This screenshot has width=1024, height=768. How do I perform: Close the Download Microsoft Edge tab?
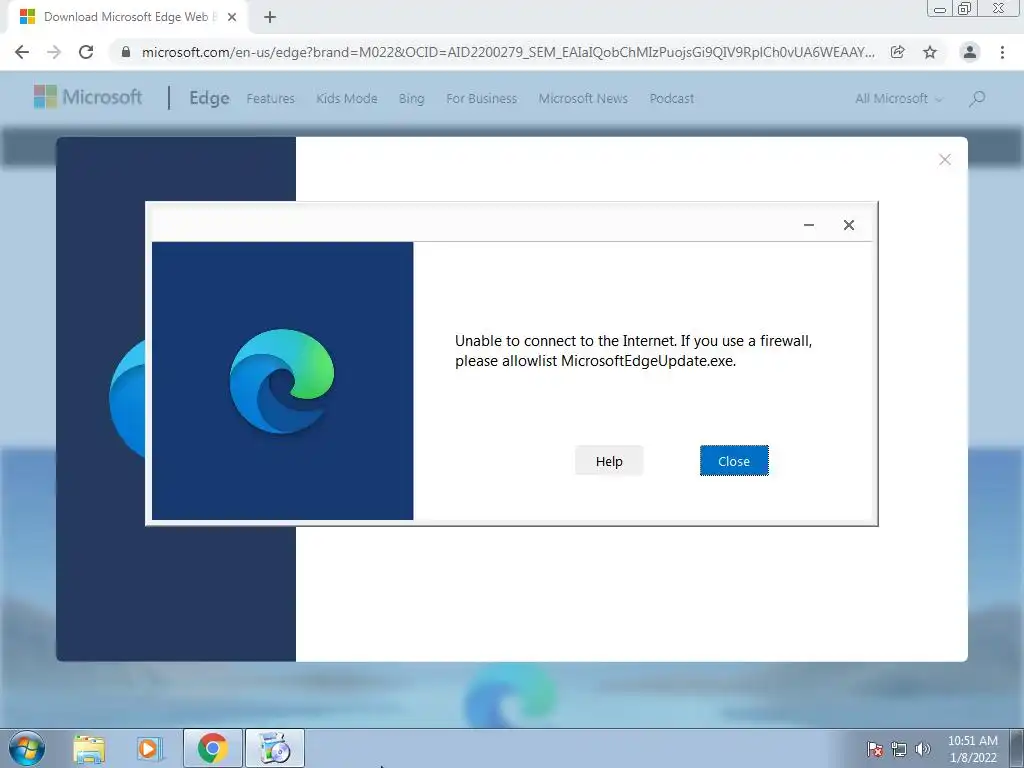[231, 17]
